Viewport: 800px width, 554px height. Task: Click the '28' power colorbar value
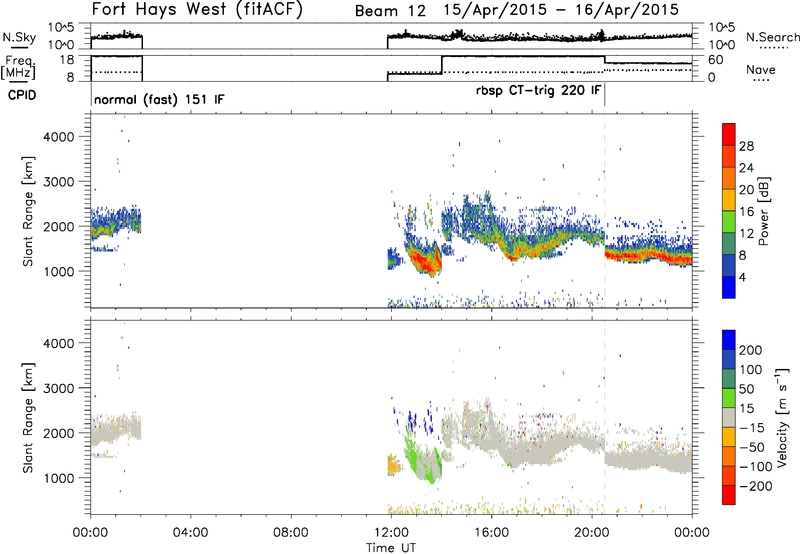[746, 146]
